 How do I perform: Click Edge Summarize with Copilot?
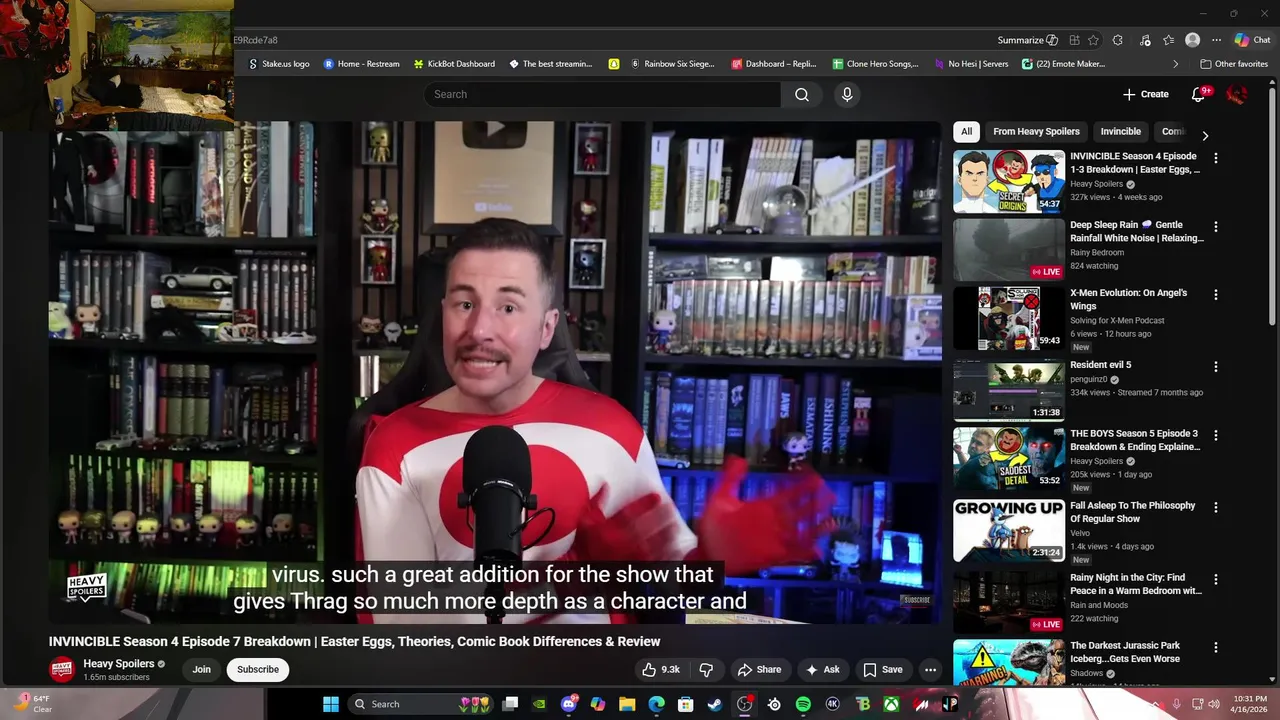1027,40
